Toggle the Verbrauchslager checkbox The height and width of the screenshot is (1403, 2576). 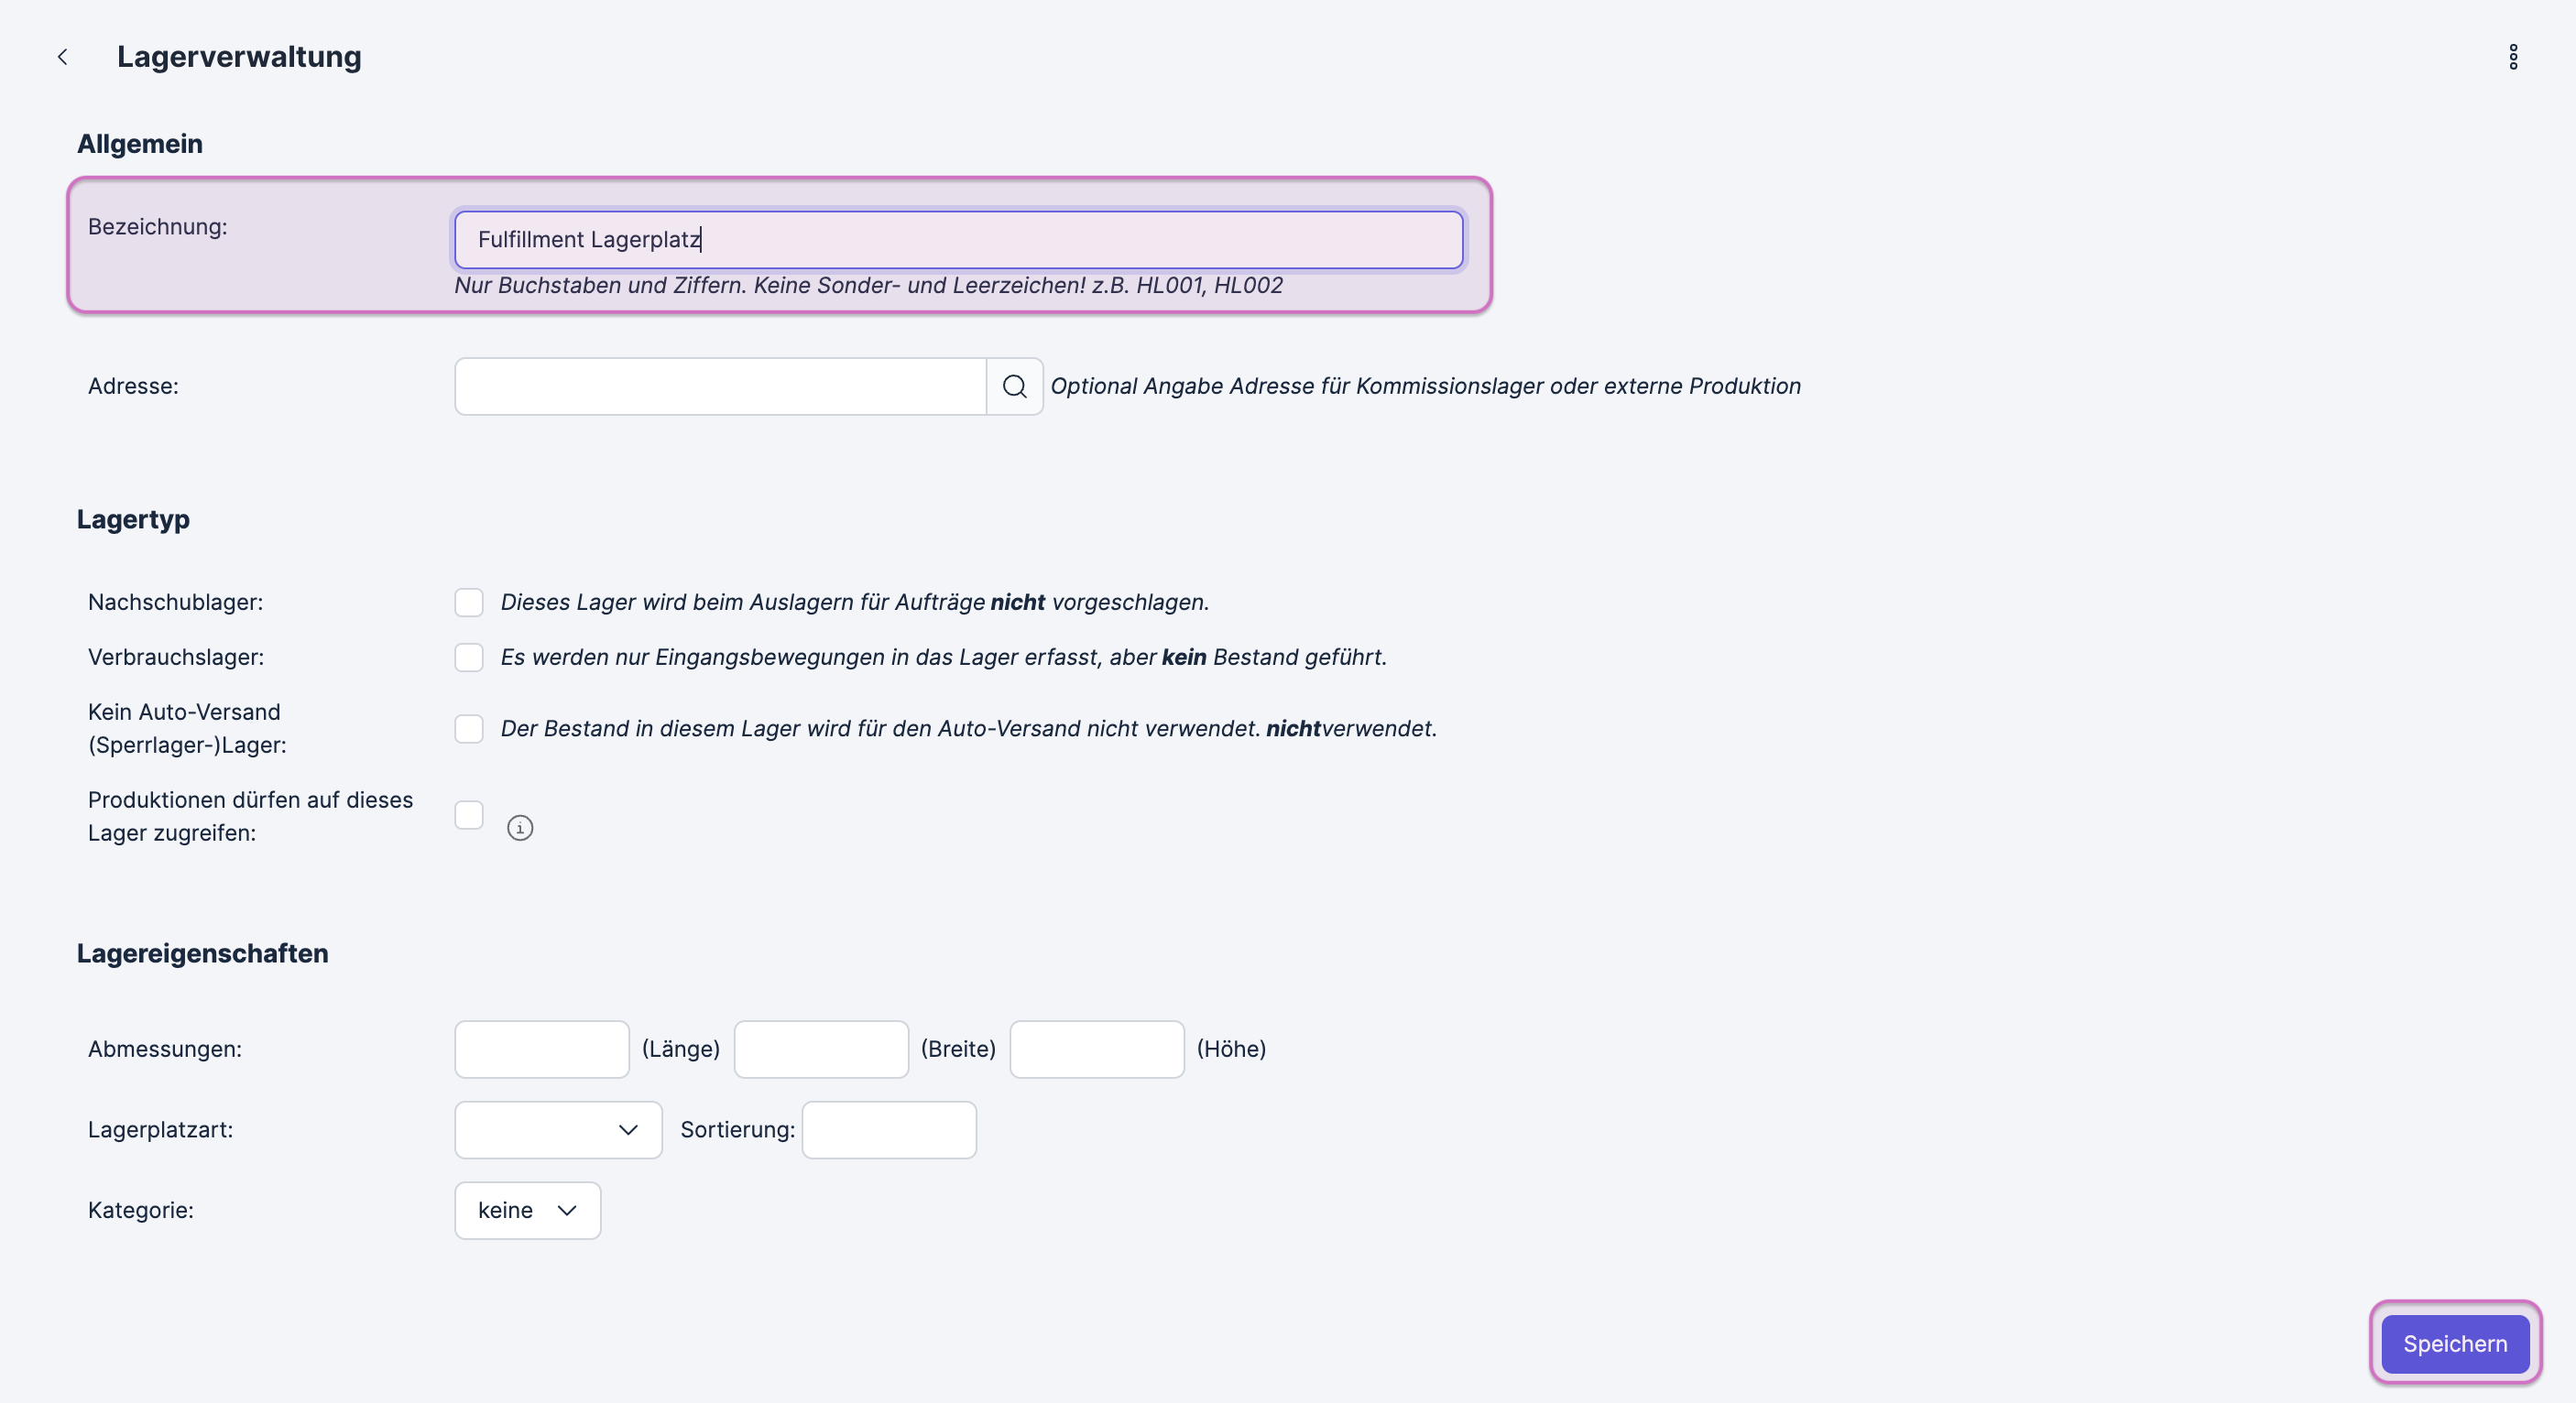coord(469,657)
